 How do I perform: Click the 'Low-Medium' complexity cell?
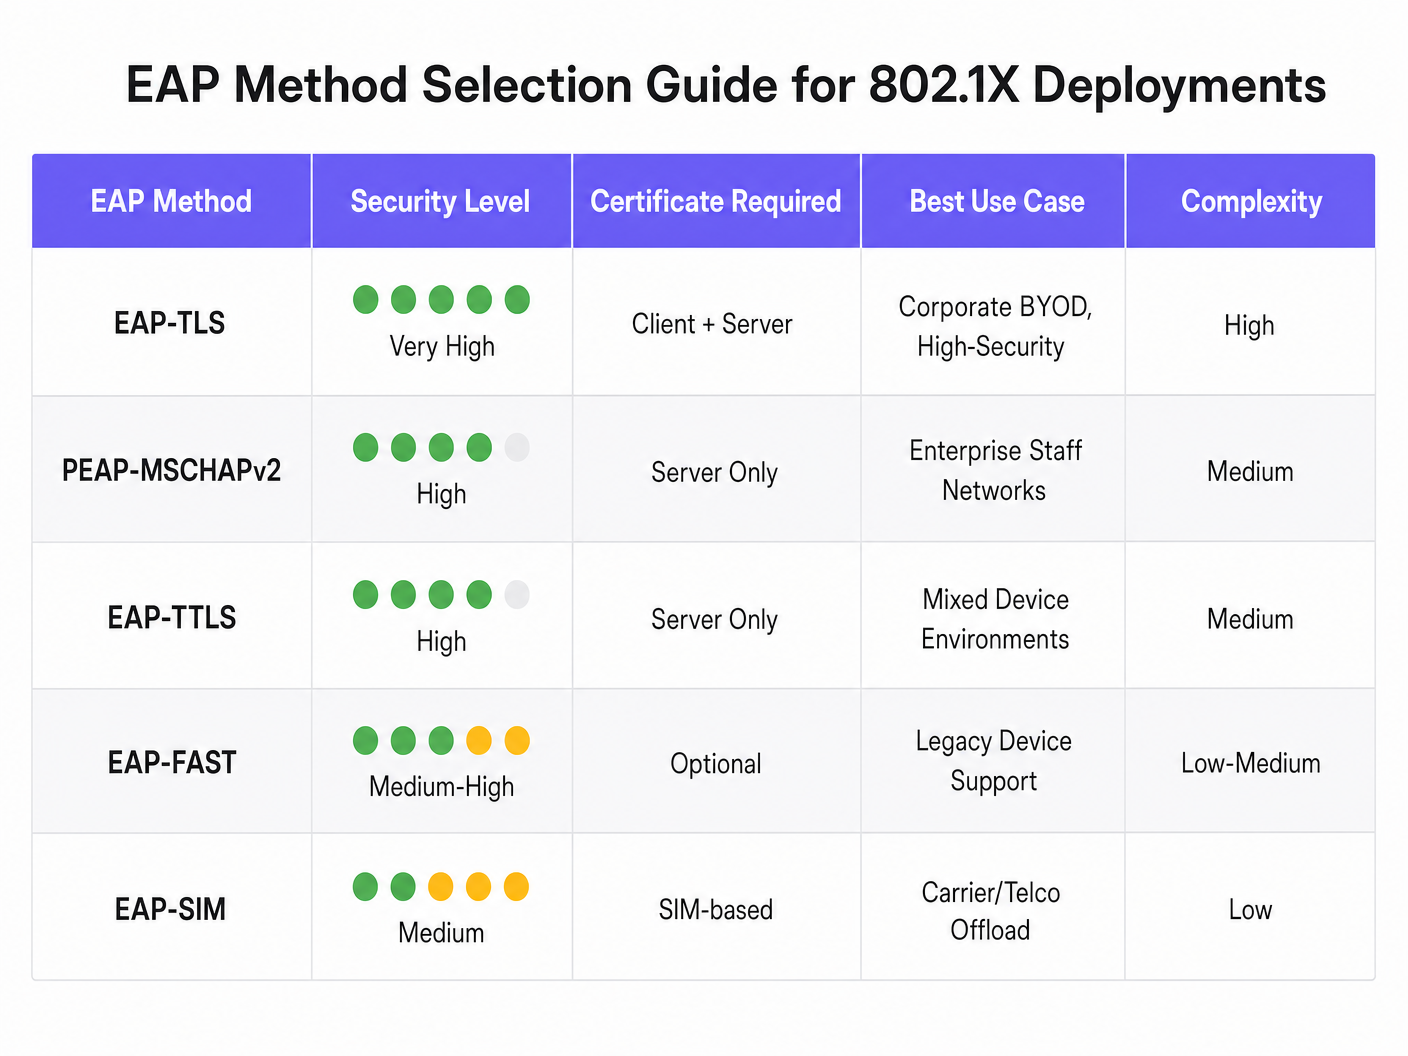[x=1250, y=763]
